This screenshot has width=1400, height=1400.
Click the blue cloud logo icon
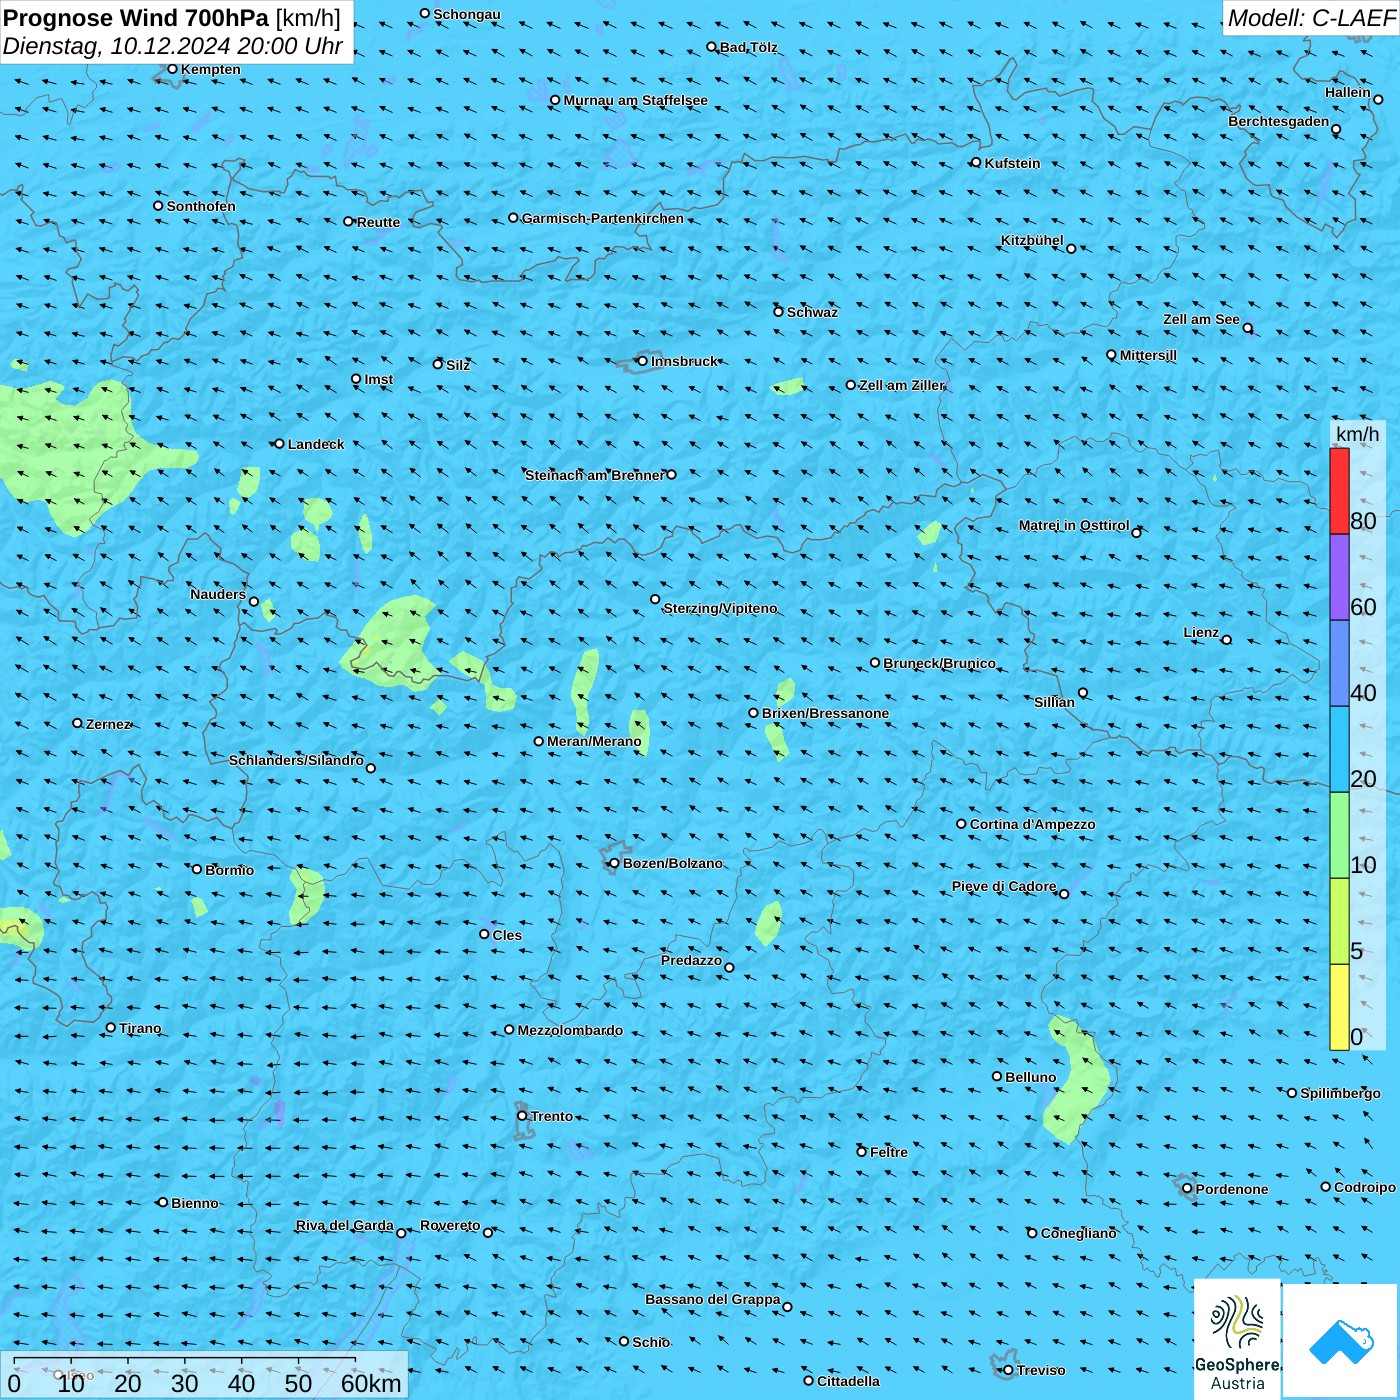pyautogui.click(x=1340, y=1341)
